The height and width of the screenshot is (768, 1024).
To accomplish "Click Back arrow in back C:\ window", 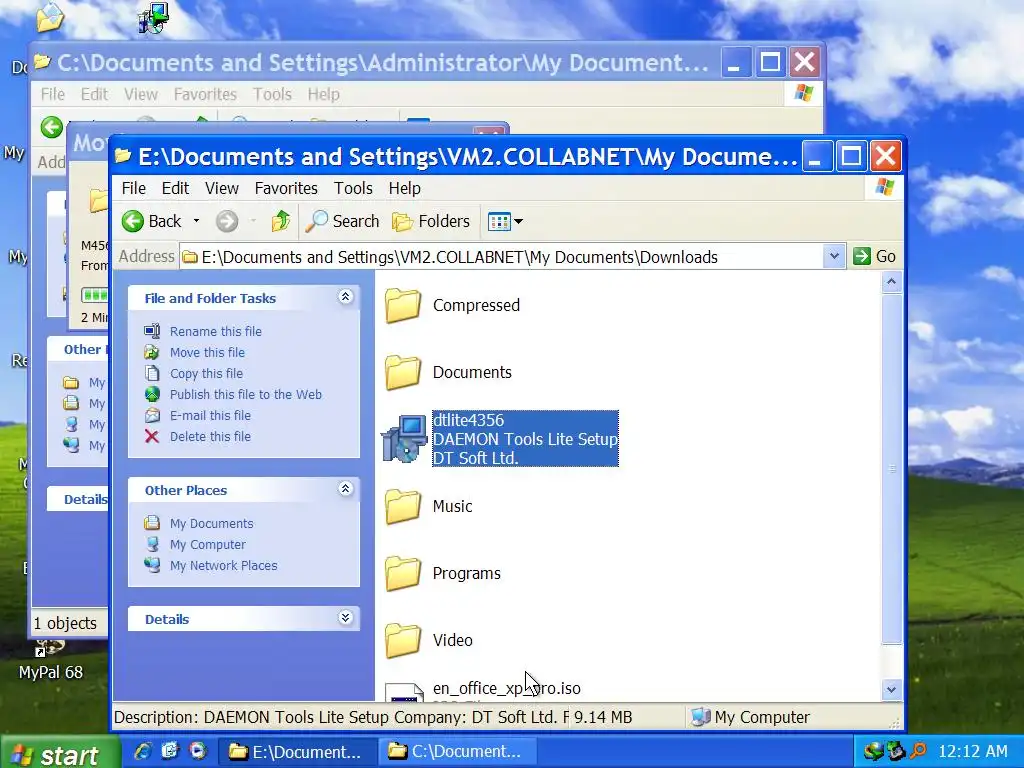I will coord(52,127).
